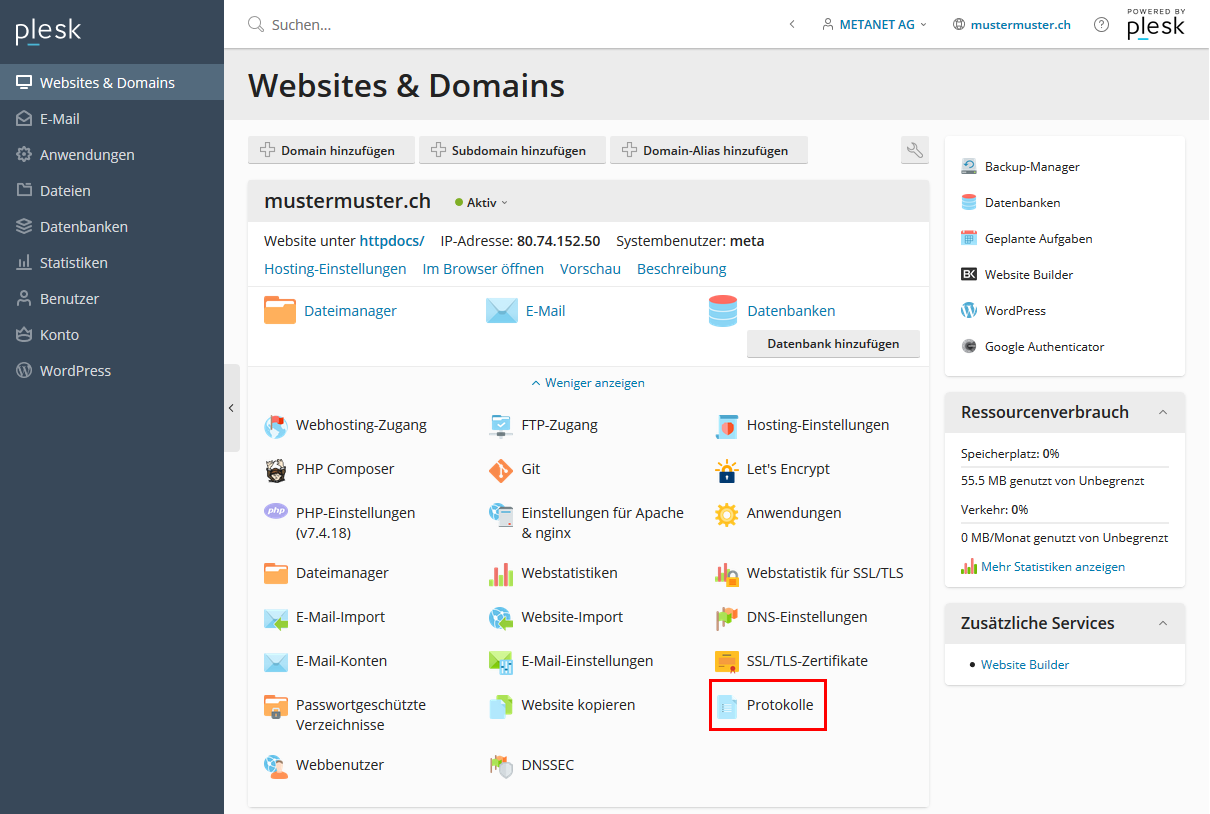The width and height of the screenshot is (1210, 814).
Task: Open the Google Authenticator icon
Action: pyautogui.click(x=968, y=347)
